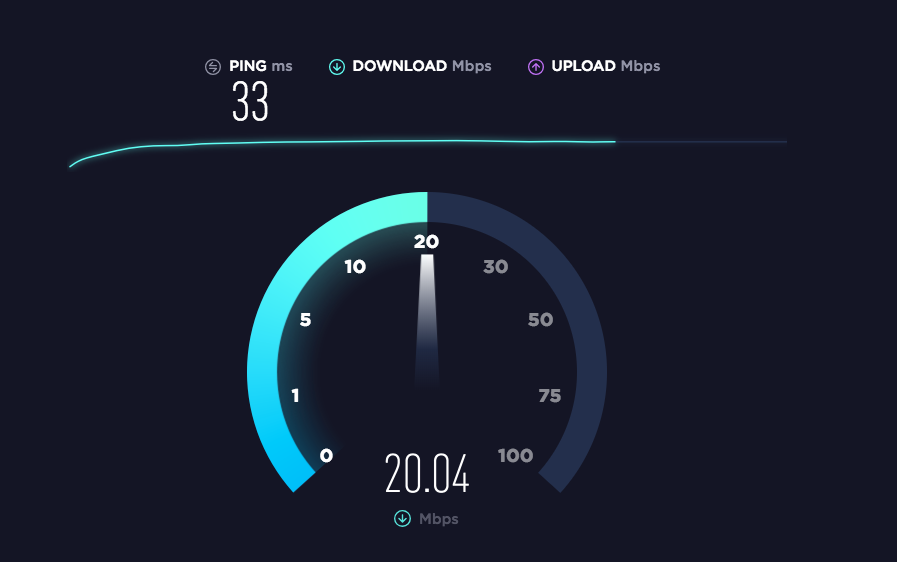The image size is (897, 562).
Task: Click the 20.04 speed readout
Action: [427, 473]
